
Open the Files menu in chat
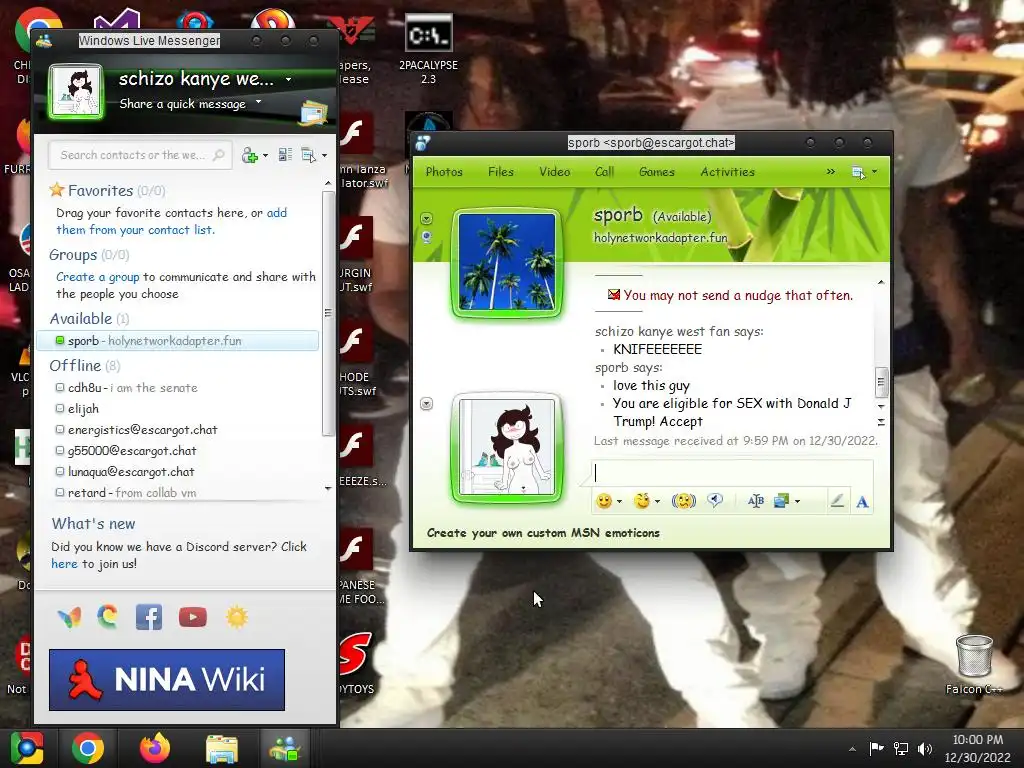(501, 172)
